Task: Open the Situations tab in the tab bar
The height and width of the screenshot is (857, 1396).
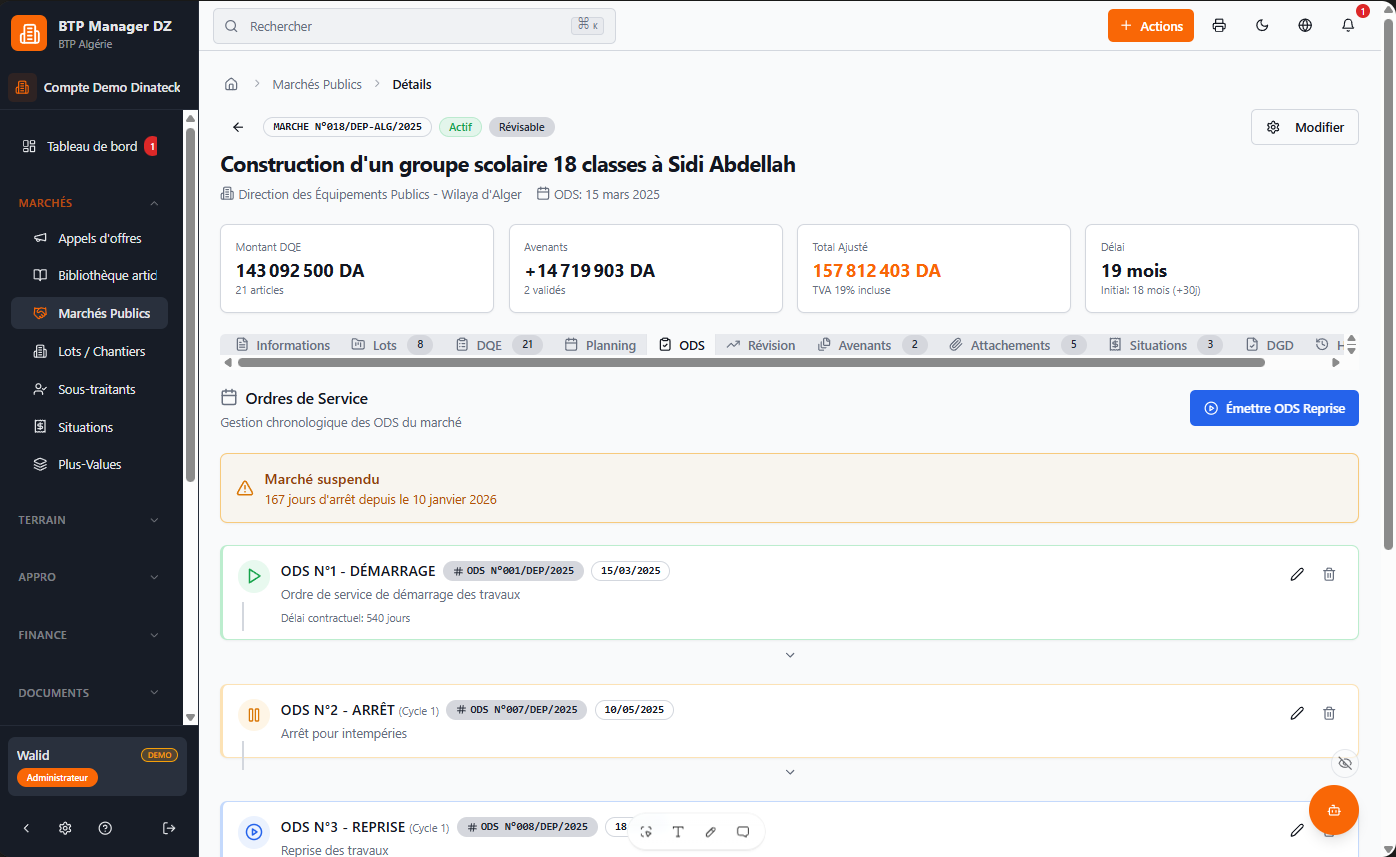Action: [1166, 345]
